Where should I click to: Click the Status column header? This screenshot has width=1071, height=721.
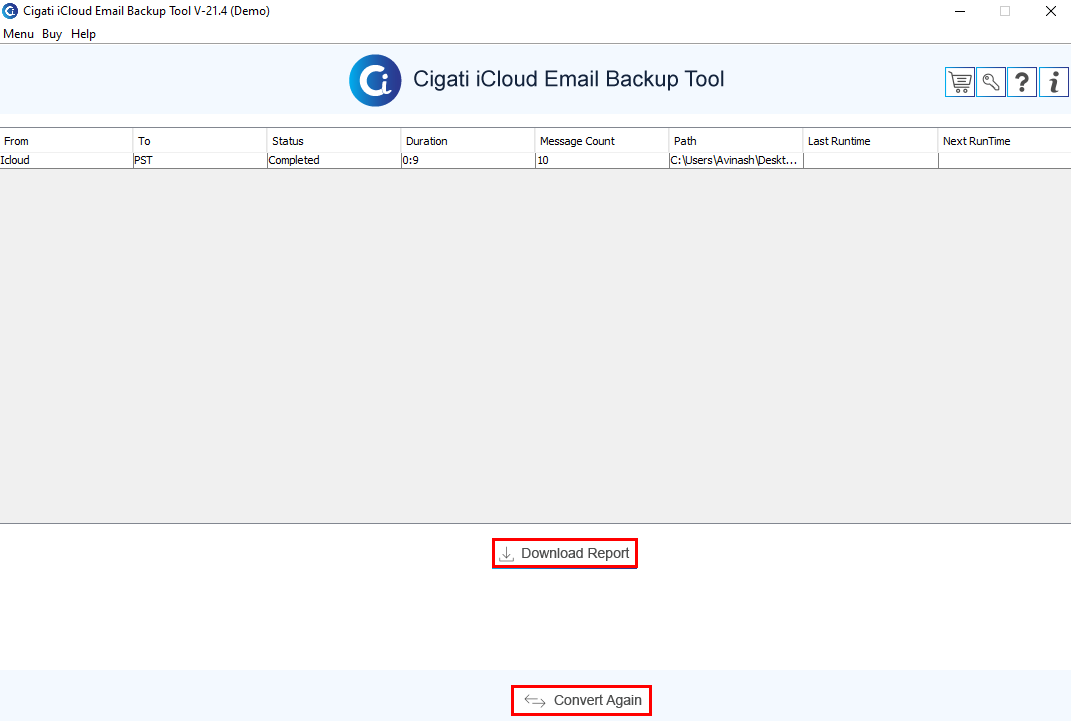pyautogui.click(x=334, y=141)
